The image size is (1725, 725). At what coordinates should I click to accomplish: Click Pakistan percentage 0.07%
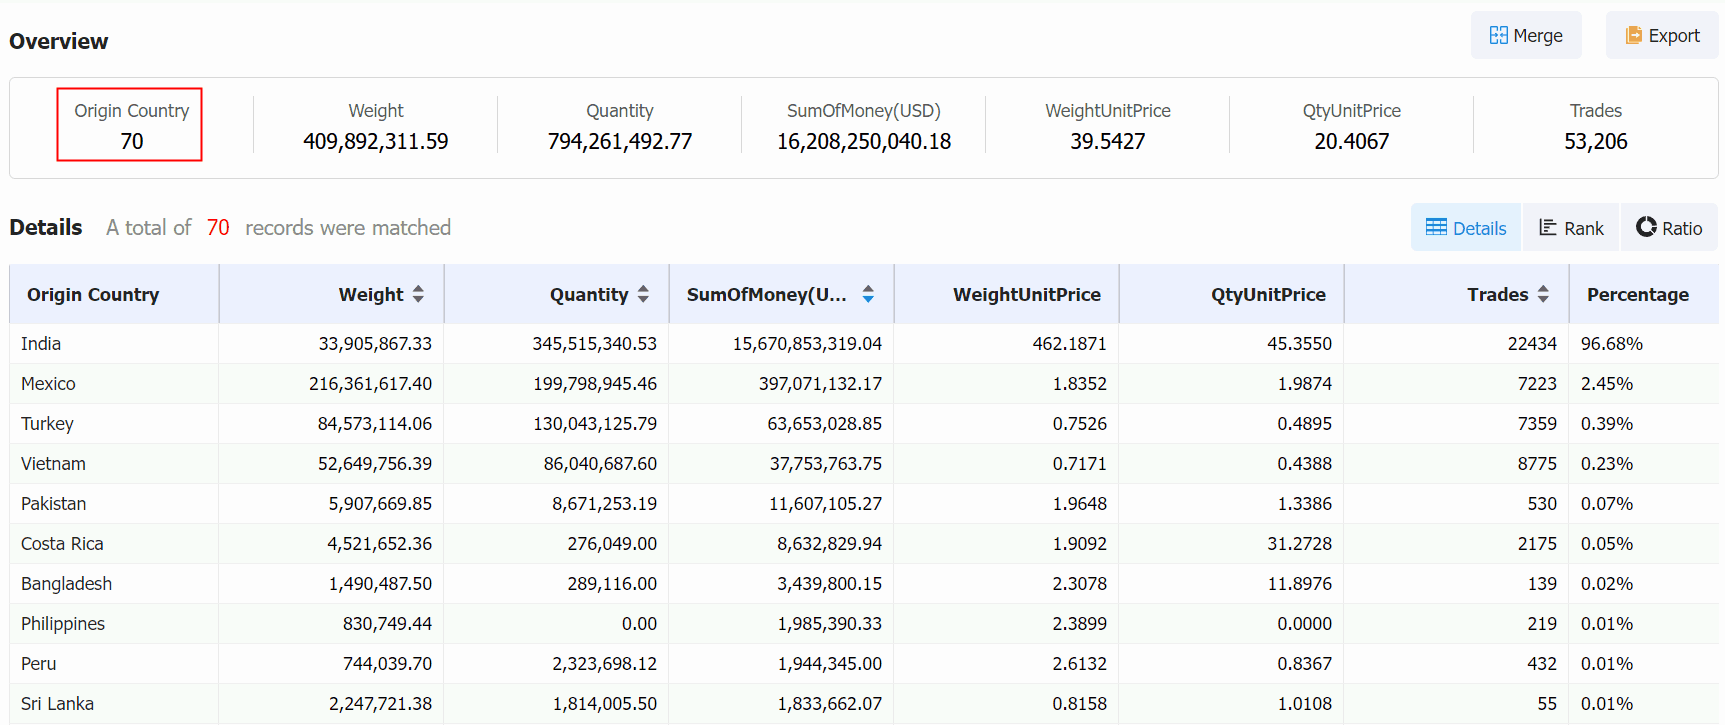(1607, 504)
